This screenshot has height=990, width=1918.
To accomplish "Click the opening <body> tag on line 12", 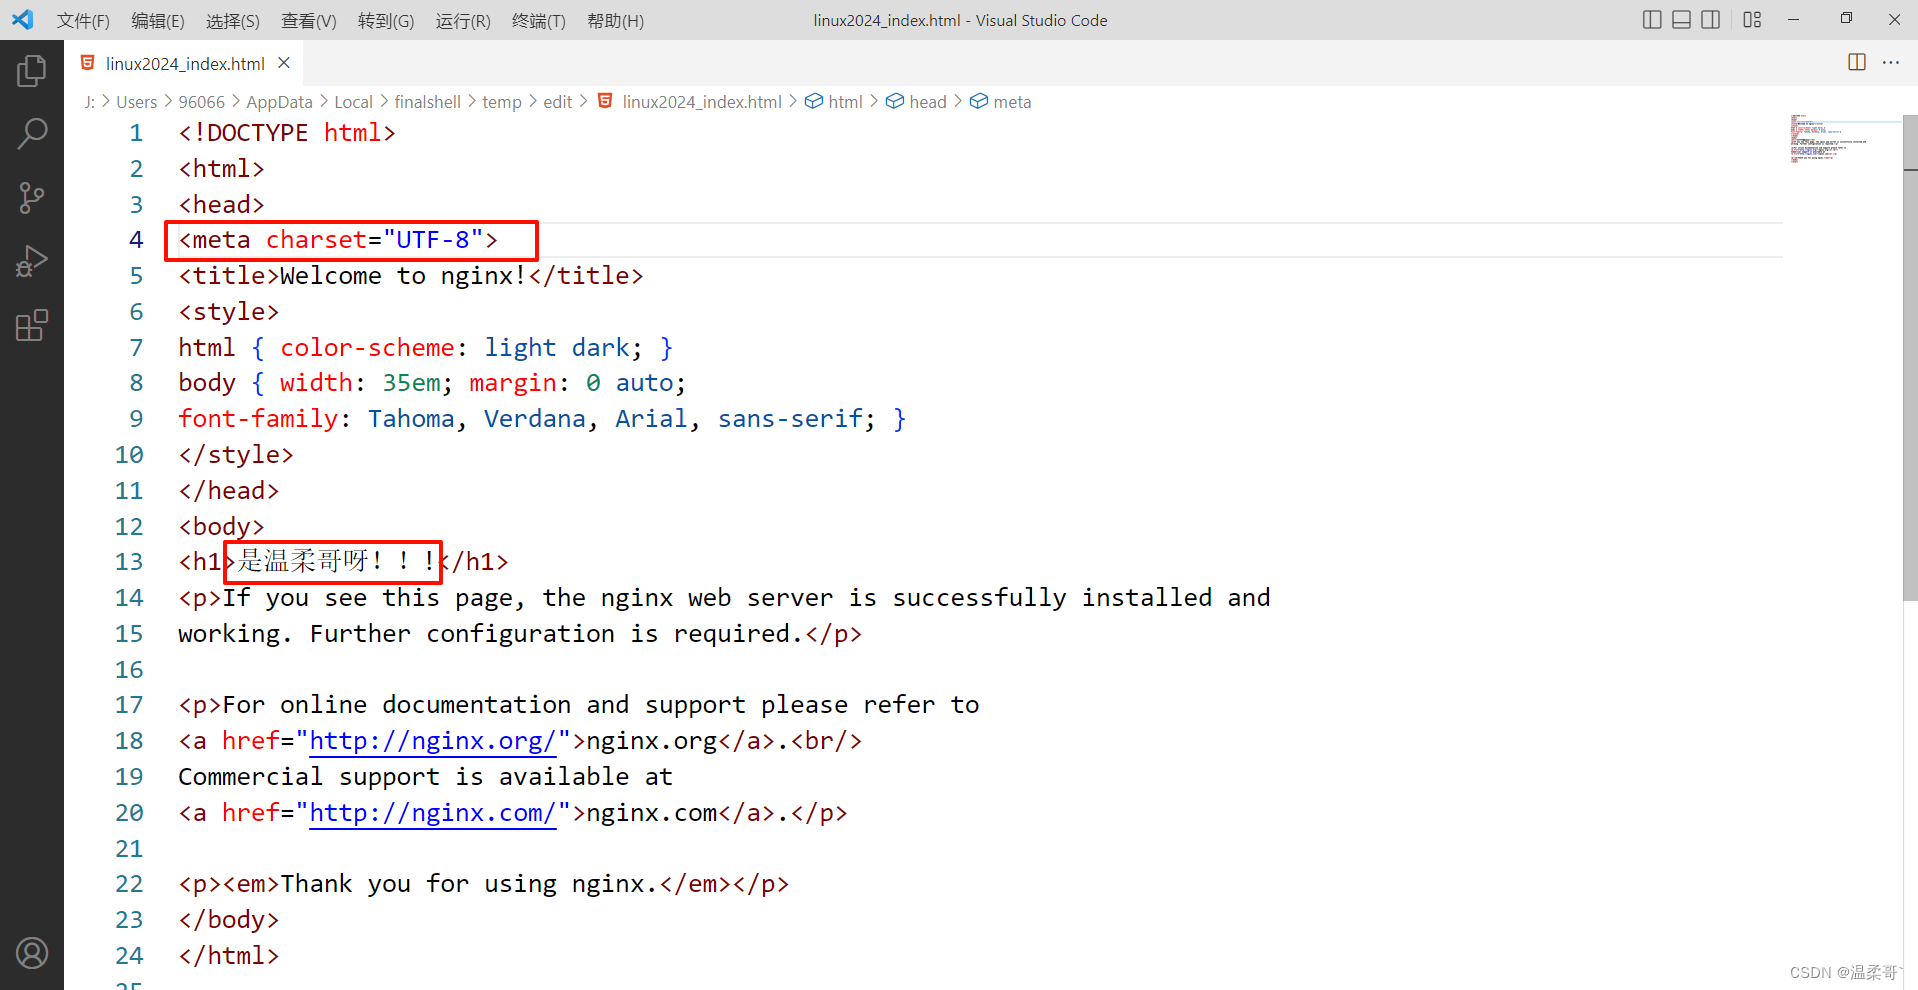I will [221, 527].
